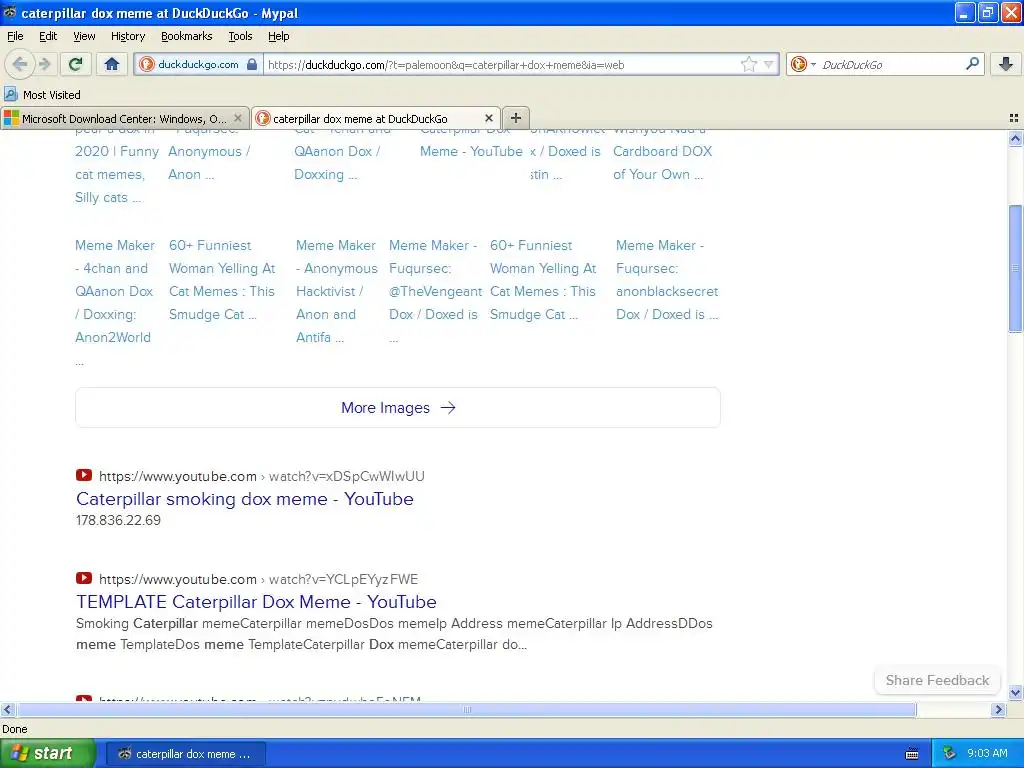Image resolution: width=1024 pixels, height=768 pixels.
Task: Click YouTube favicon beside TEMPLATE Caterpillar result
Action: click(x=84, y=578)
